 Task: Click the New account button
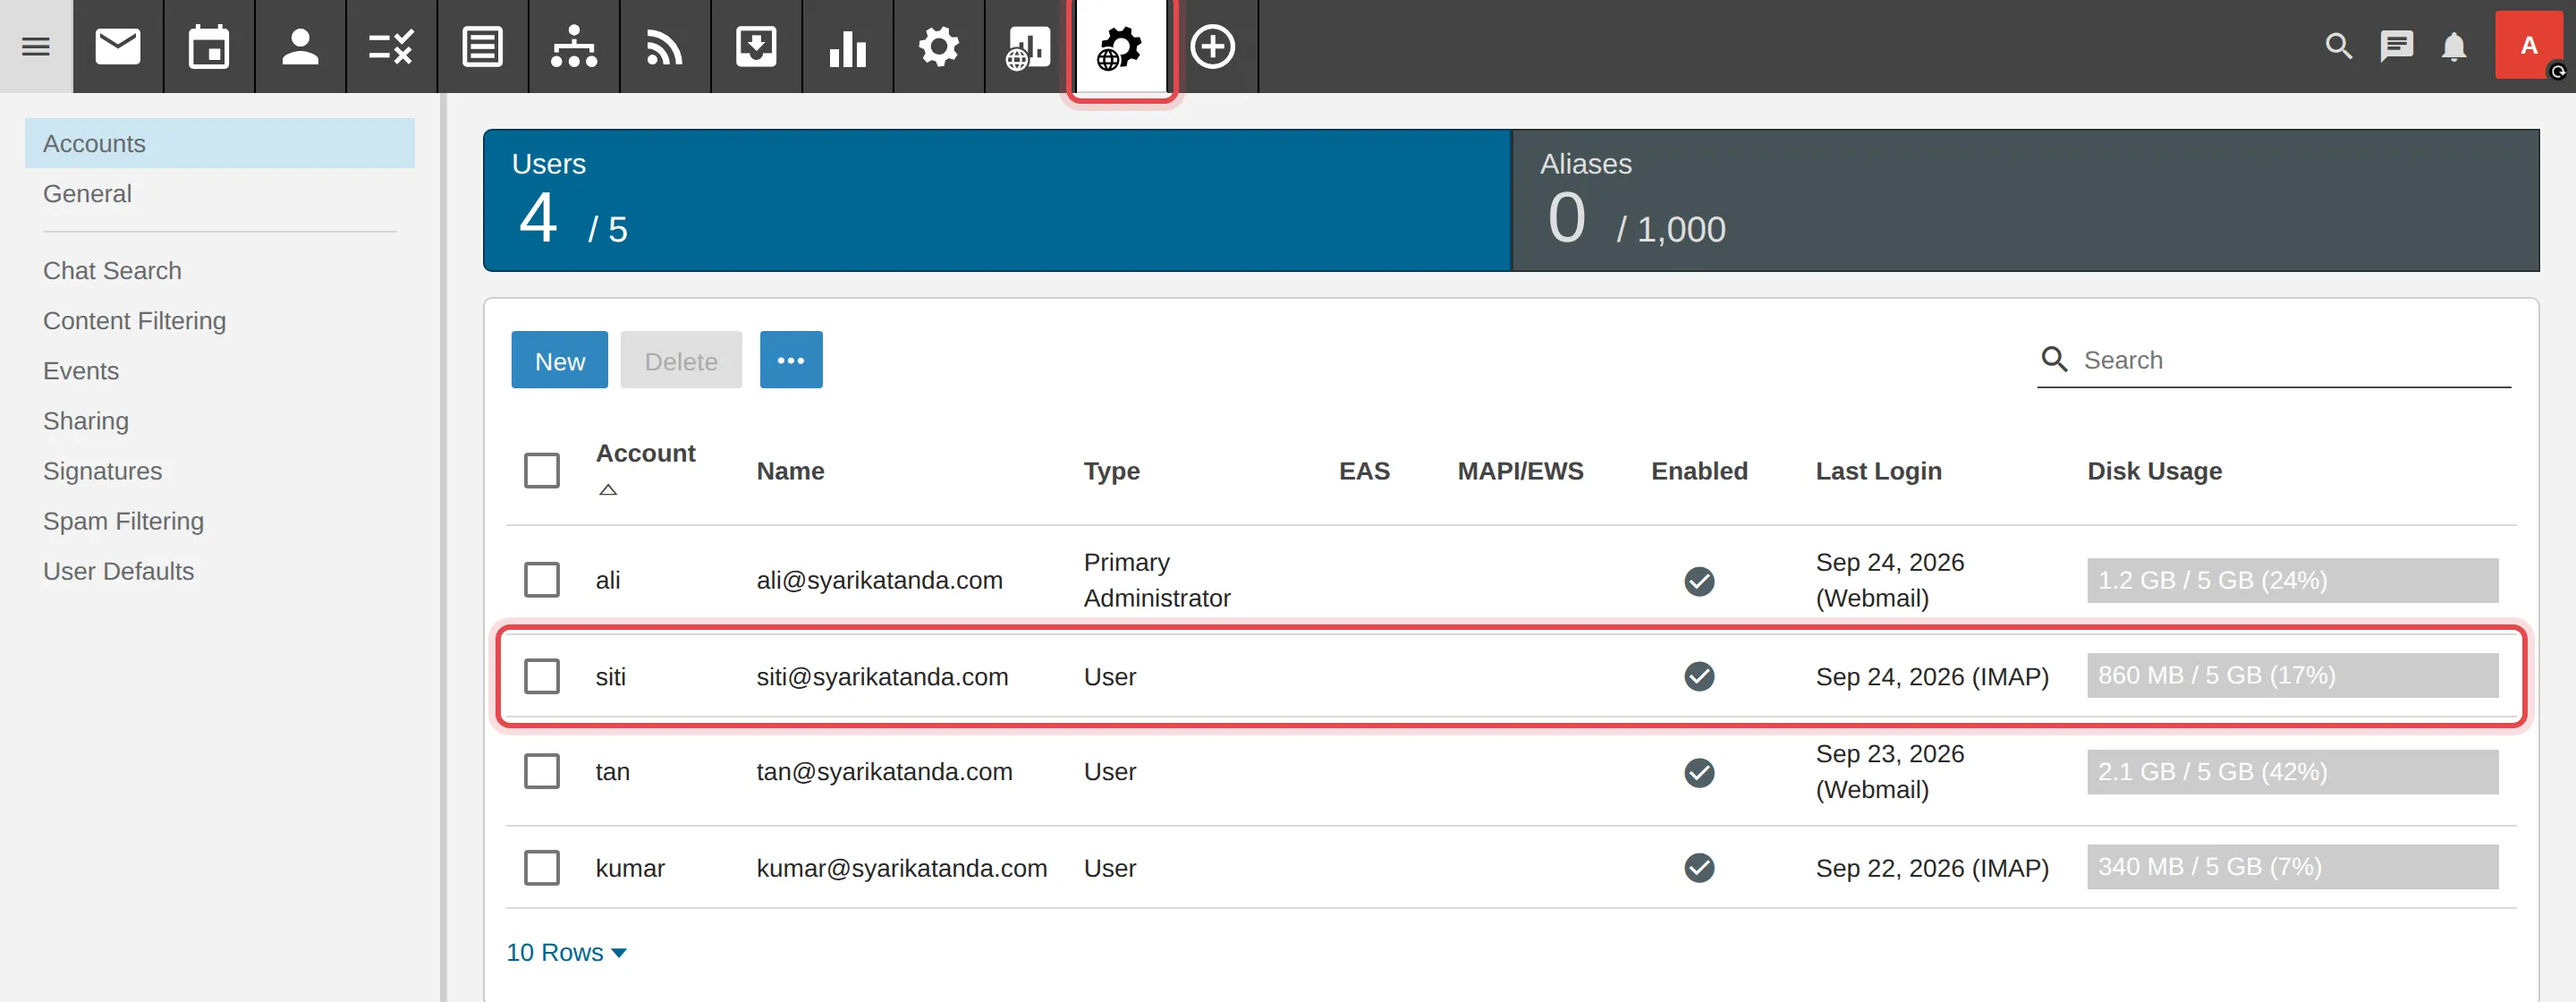559,360
